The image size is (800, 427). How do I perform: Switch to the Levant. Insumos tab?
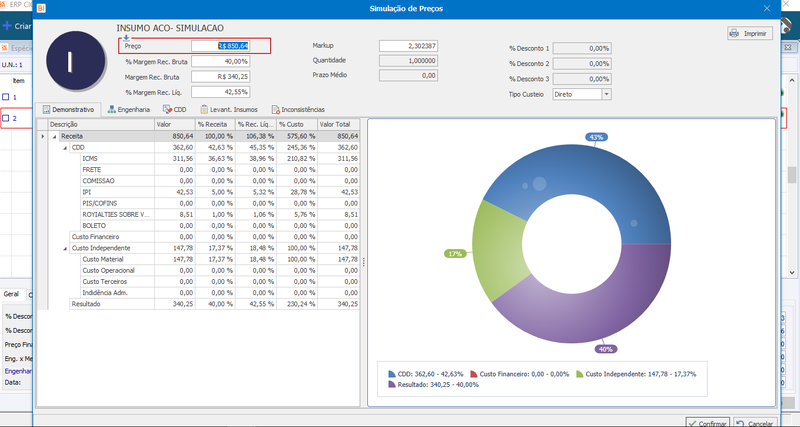(229, 110)
